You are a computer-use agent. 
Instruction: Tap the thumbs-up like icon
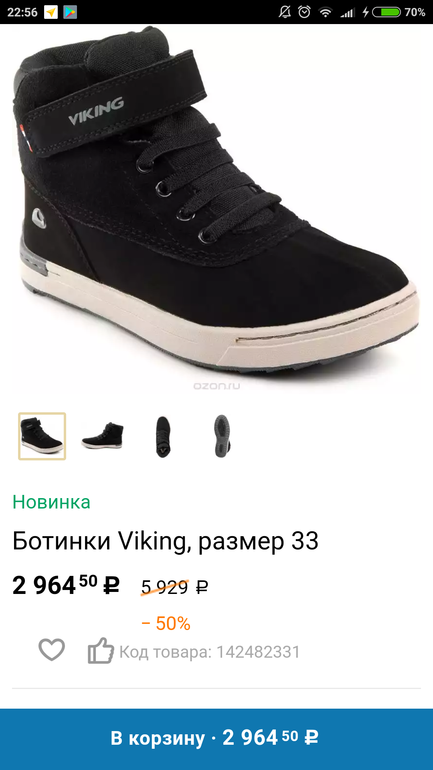101,651
